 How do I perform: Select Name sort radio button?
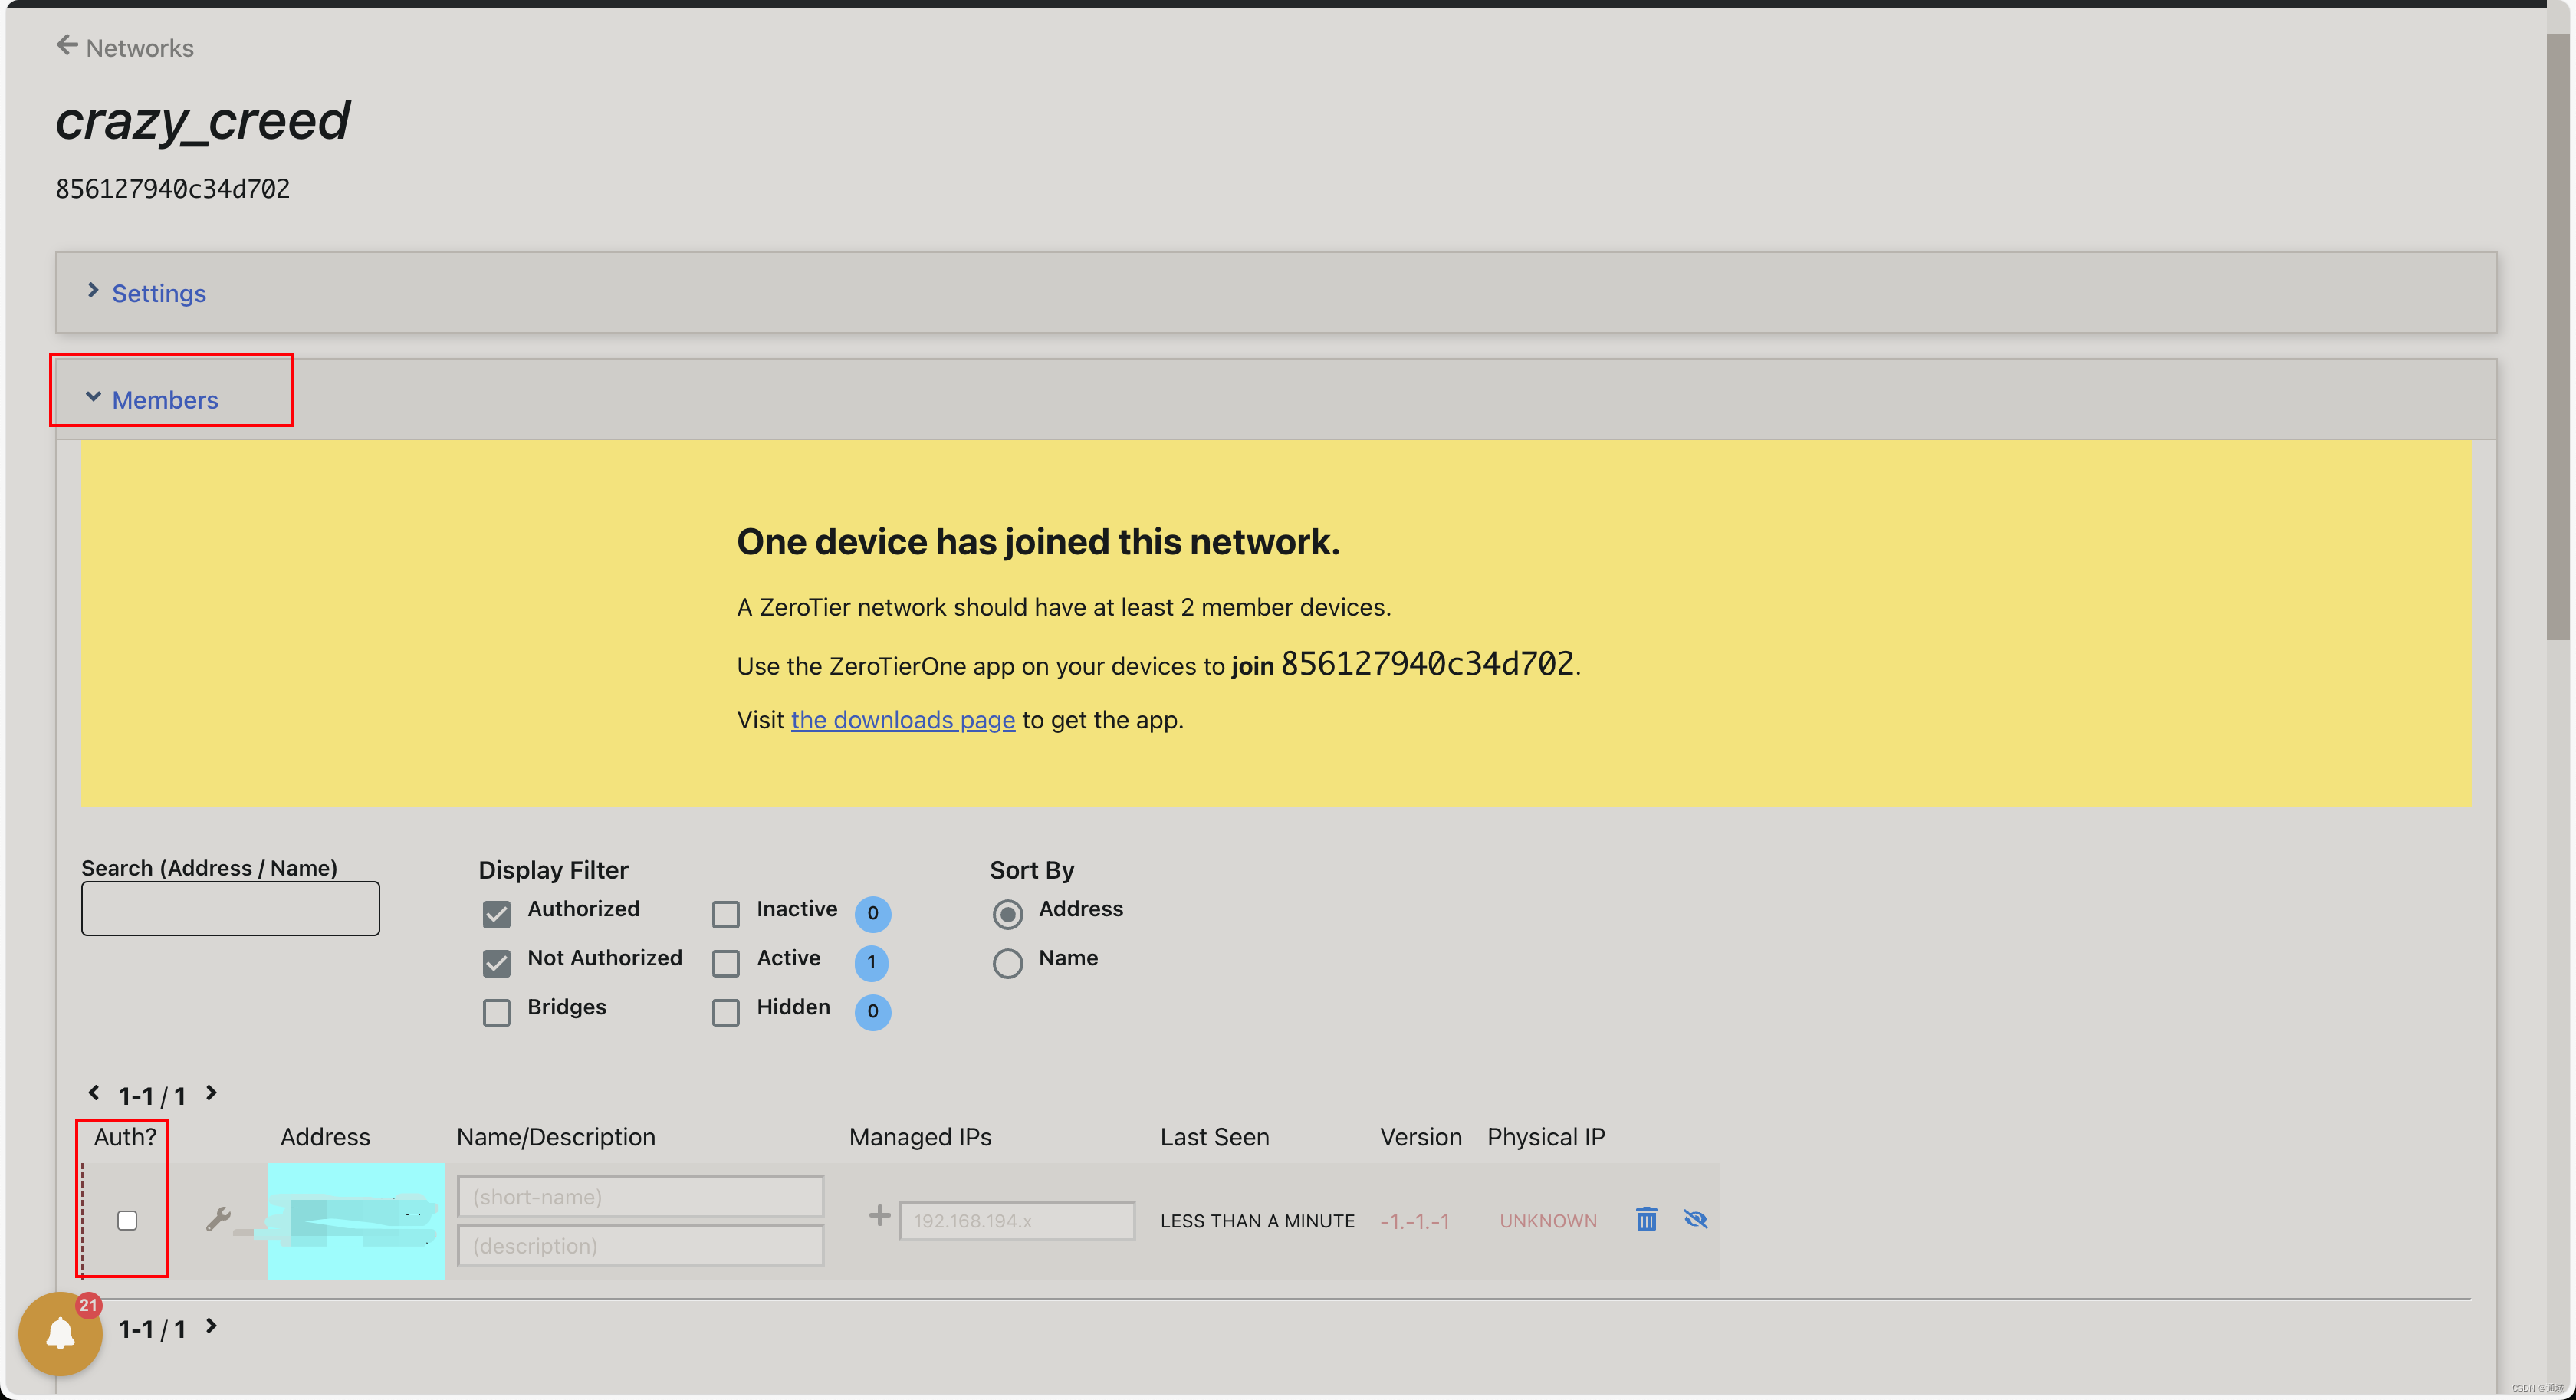coord(1007,962)
